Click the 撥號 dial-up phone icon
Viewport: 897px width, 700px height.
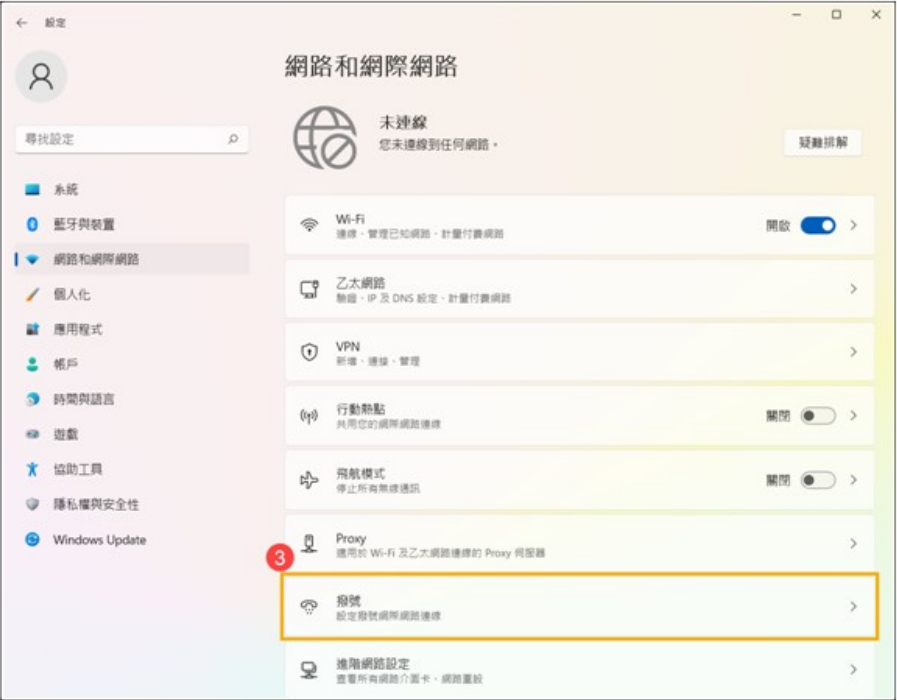(309, 606)
